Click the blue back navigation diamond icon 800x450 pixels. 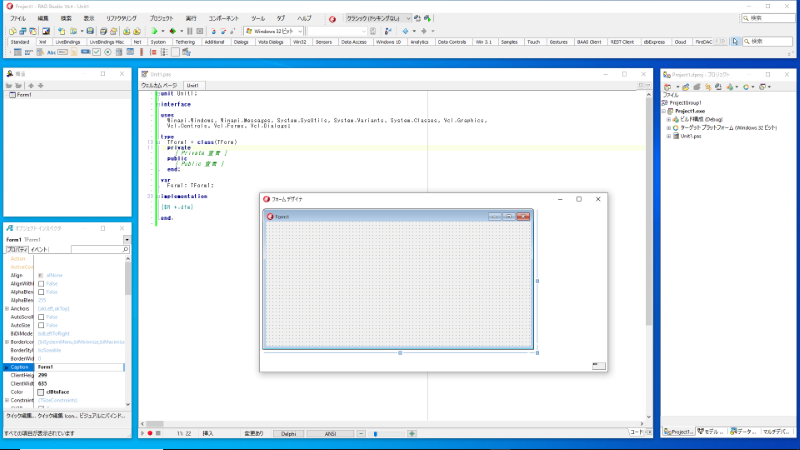pos(405,31)
